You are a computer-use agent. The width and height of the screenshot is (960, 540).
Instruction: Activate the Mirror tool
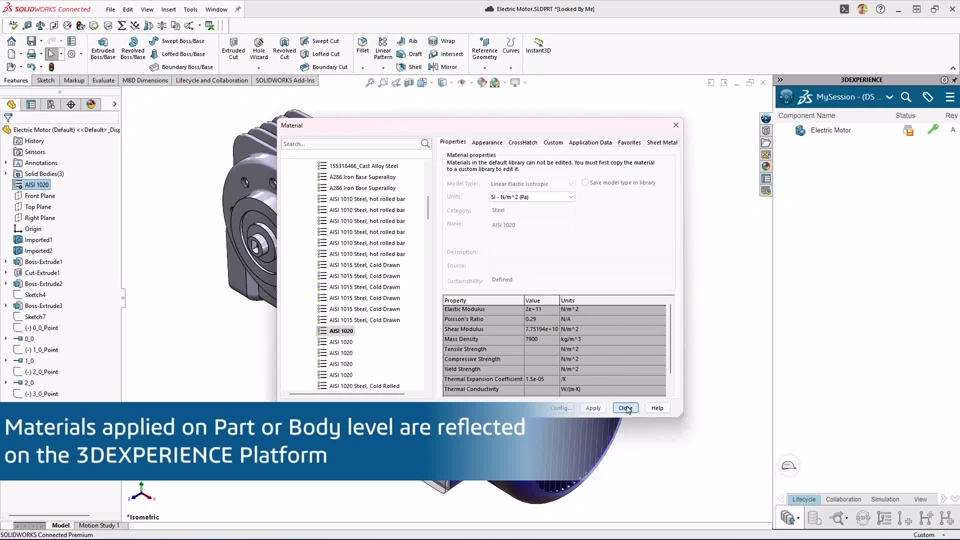click(x=443, y=67)
